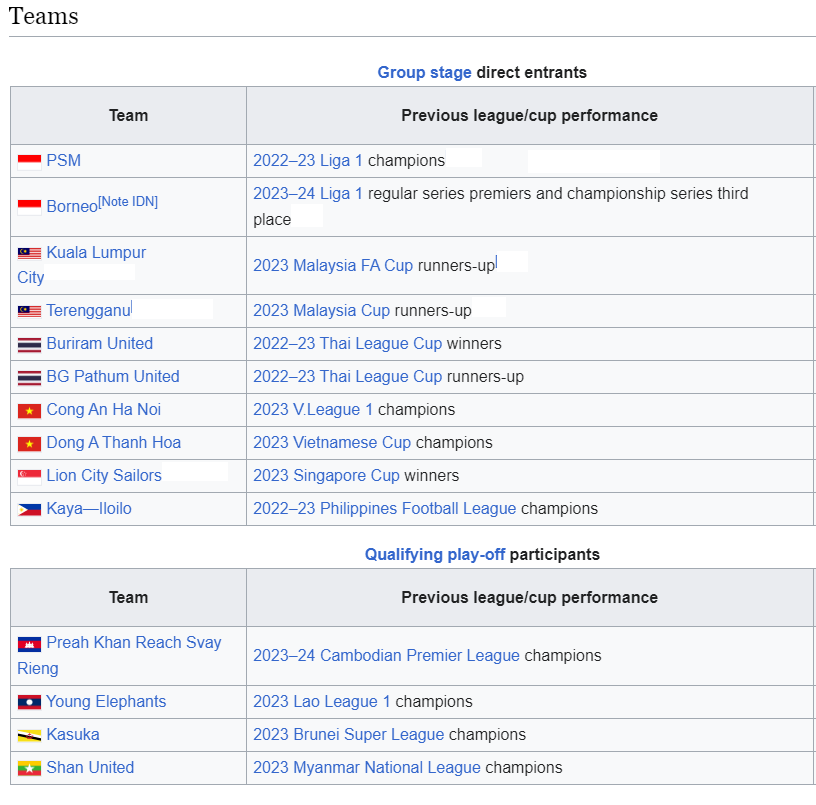
Task: Click the Thailand flag beside BG Pathum United
Action: click(x=29, y=377)
